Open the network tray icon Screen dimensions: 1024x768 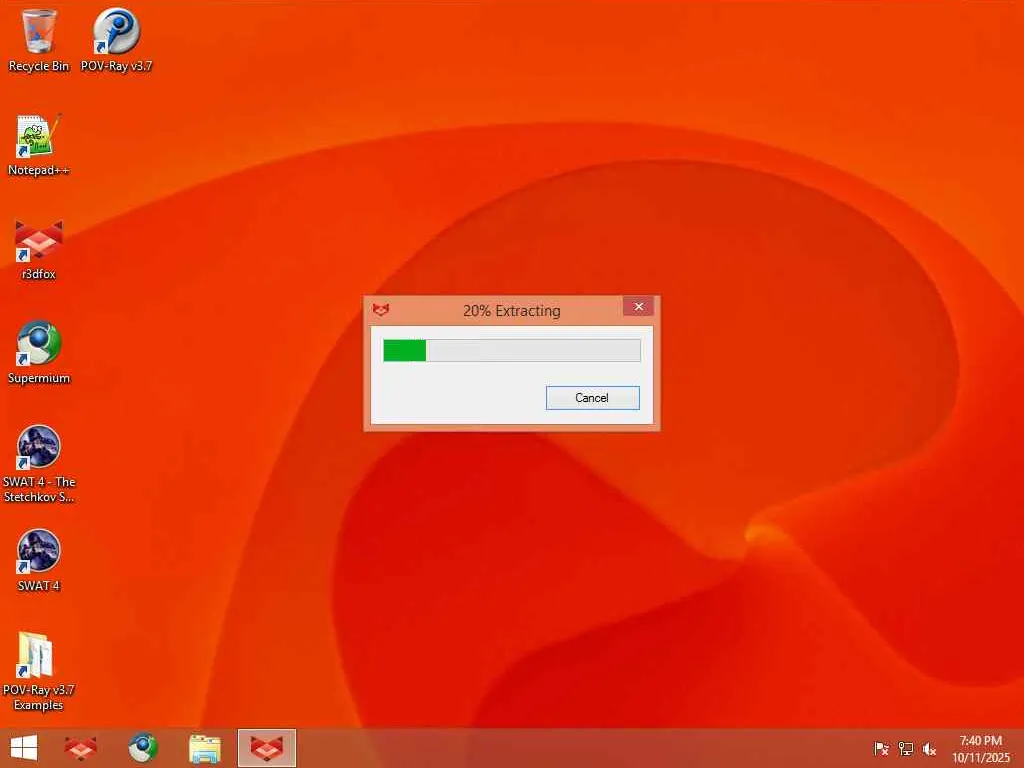905,749
